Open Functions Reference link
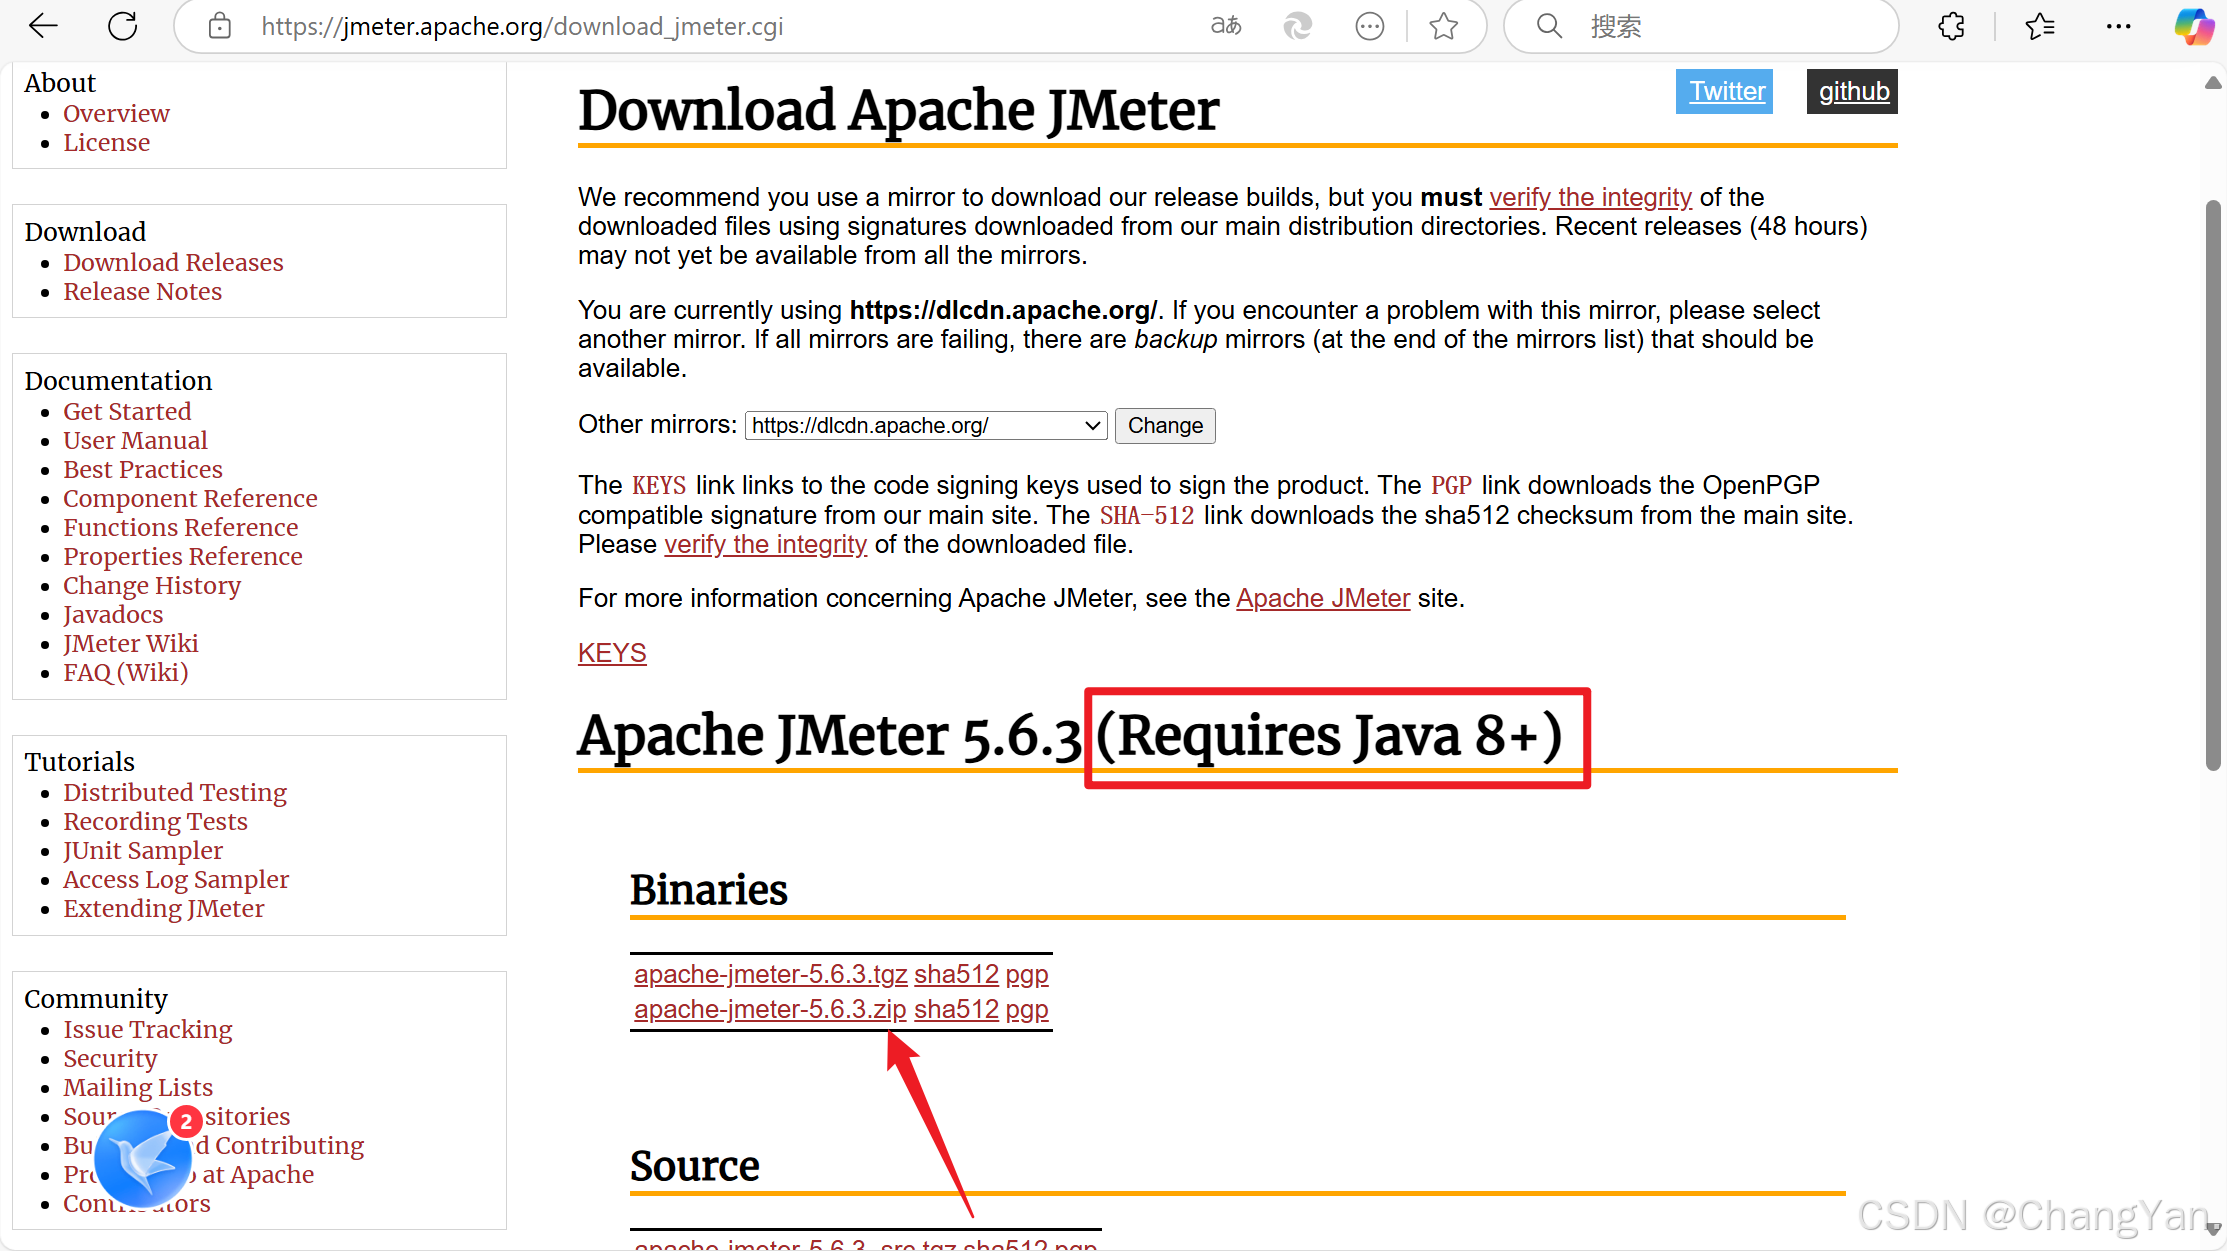 (x=180, y=528)
